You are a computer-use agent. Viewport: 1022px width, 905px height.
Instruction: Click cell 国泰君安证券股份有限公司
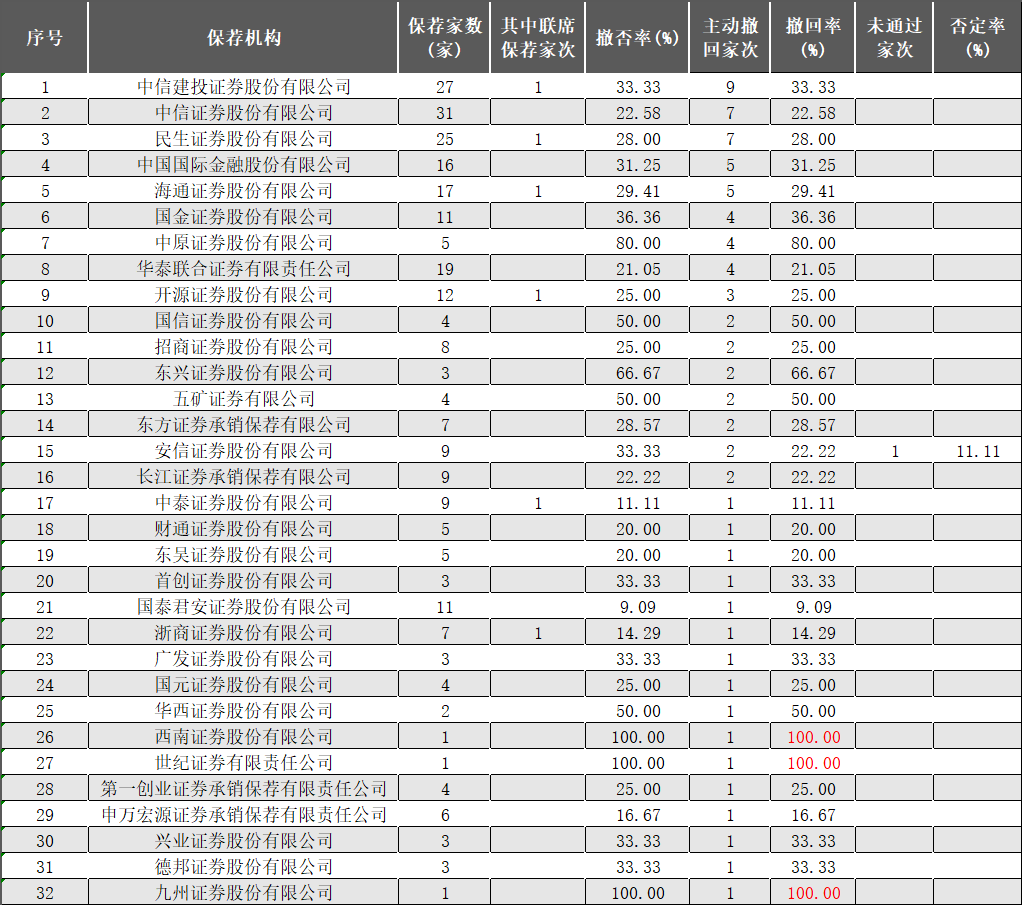[x=243, y=607]
